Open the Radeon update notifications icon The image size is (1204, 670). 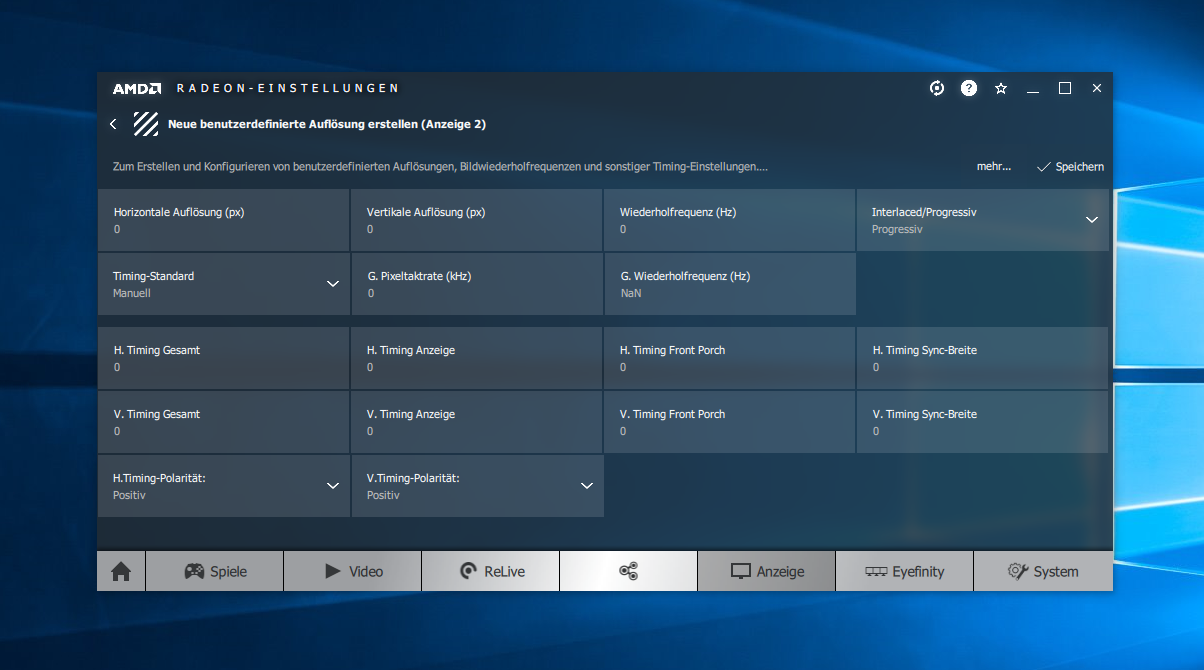[937, 88]
